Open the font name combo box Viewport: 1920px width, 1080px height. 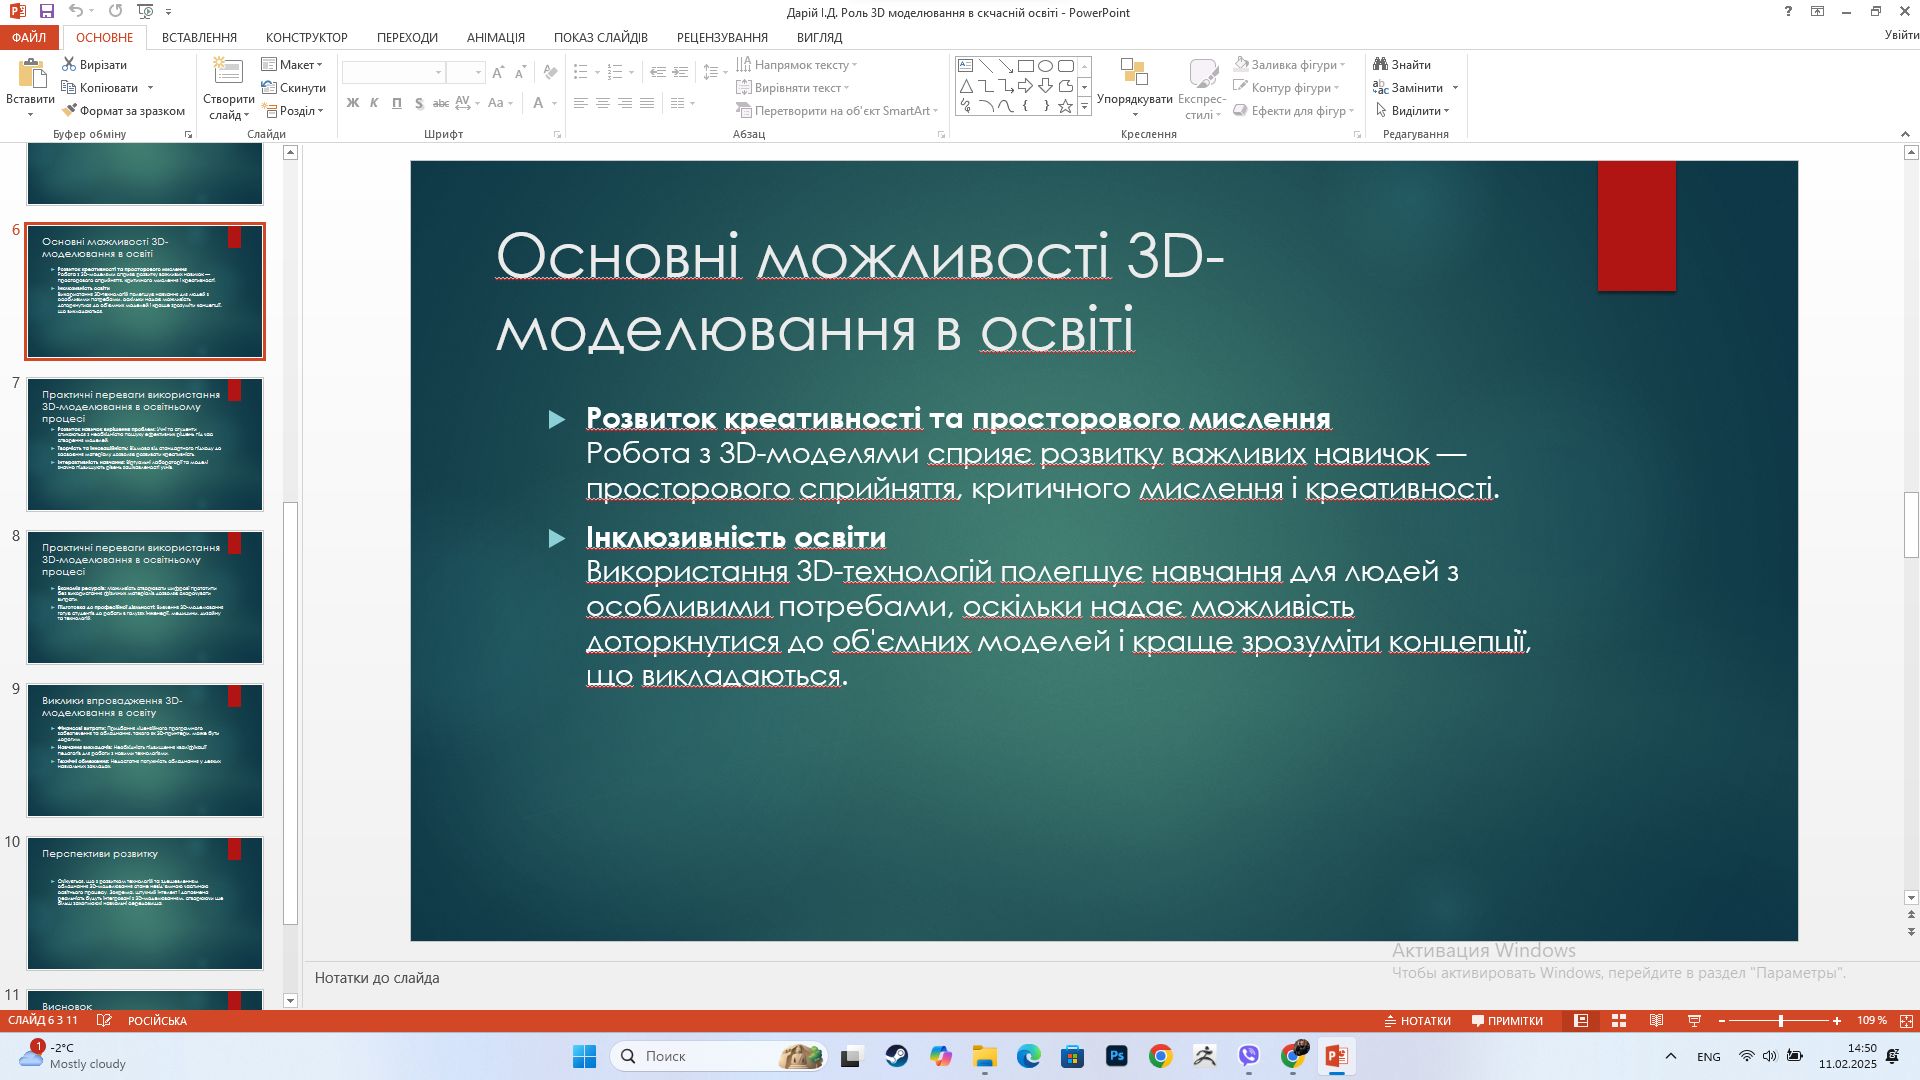click(x=393, y=73)
